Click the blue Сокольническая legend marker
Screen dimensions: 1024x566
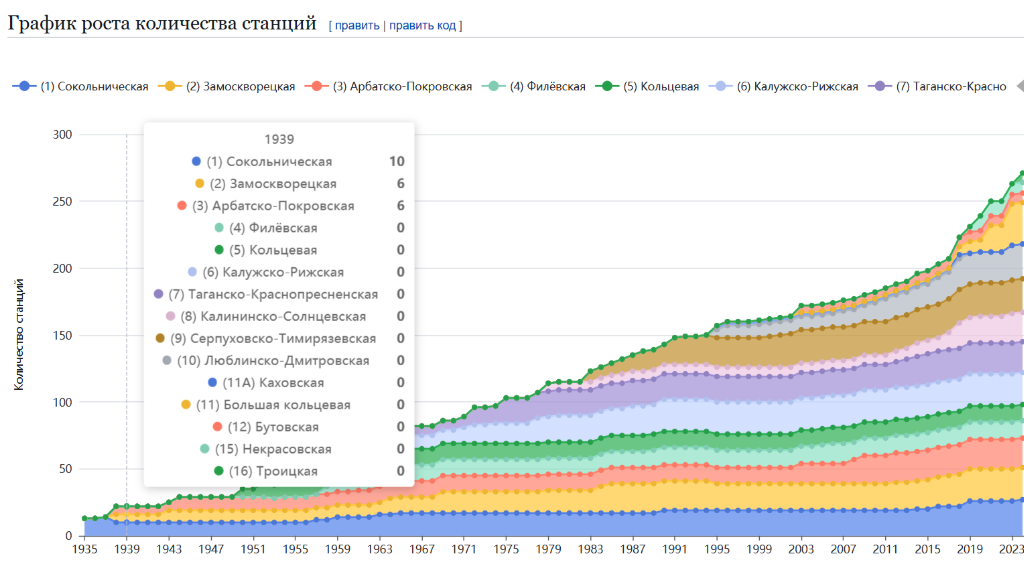pos(25,87)
